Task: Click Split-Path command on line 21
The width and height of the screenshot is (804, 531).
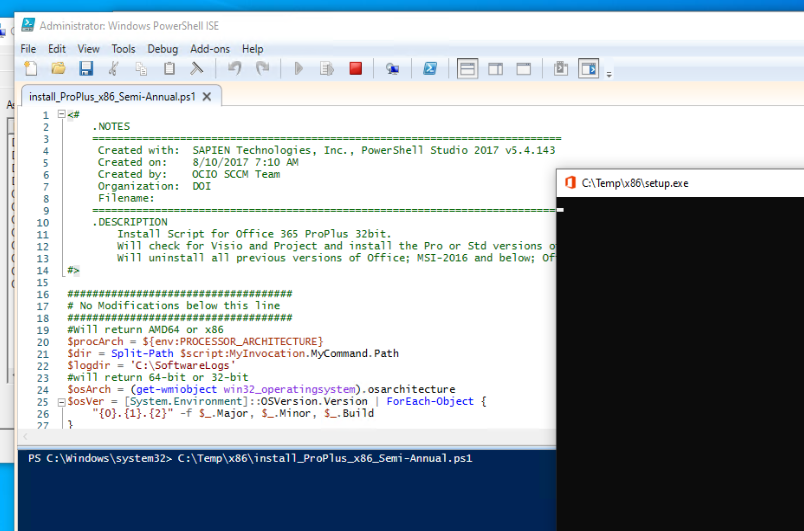Action: tap(142, 353)
